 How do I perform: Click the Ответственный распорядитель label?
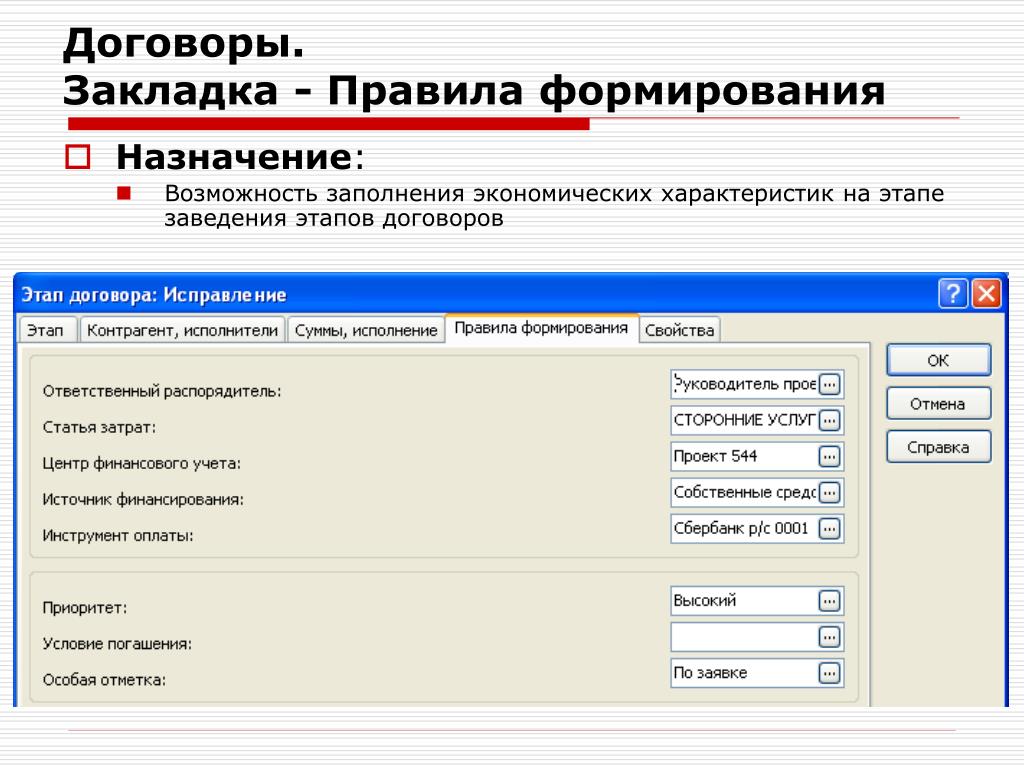162,391
